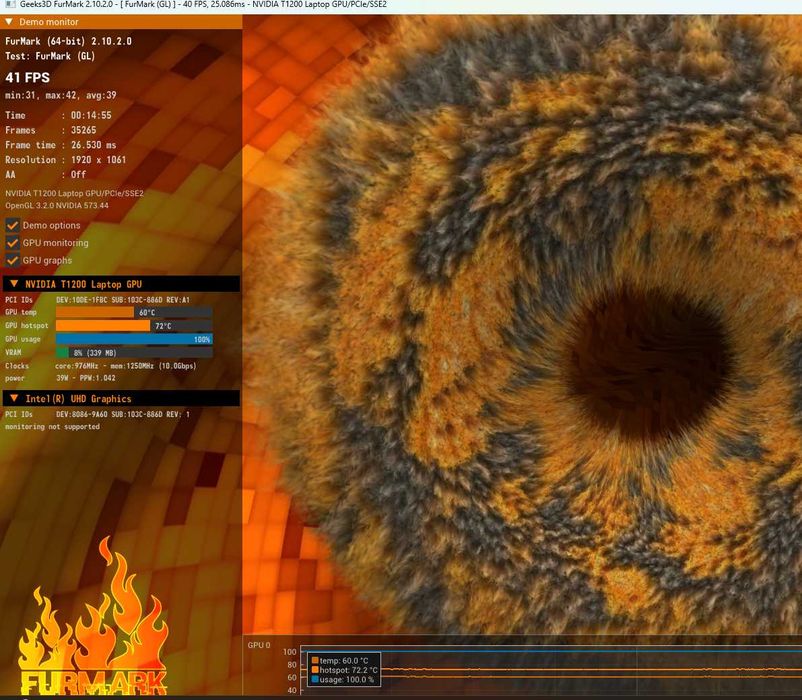802x700 pixels.
Task: Click the 'OpenGL 3.2.0 NVIDIA 573.44' line
Action: [57, 206]
